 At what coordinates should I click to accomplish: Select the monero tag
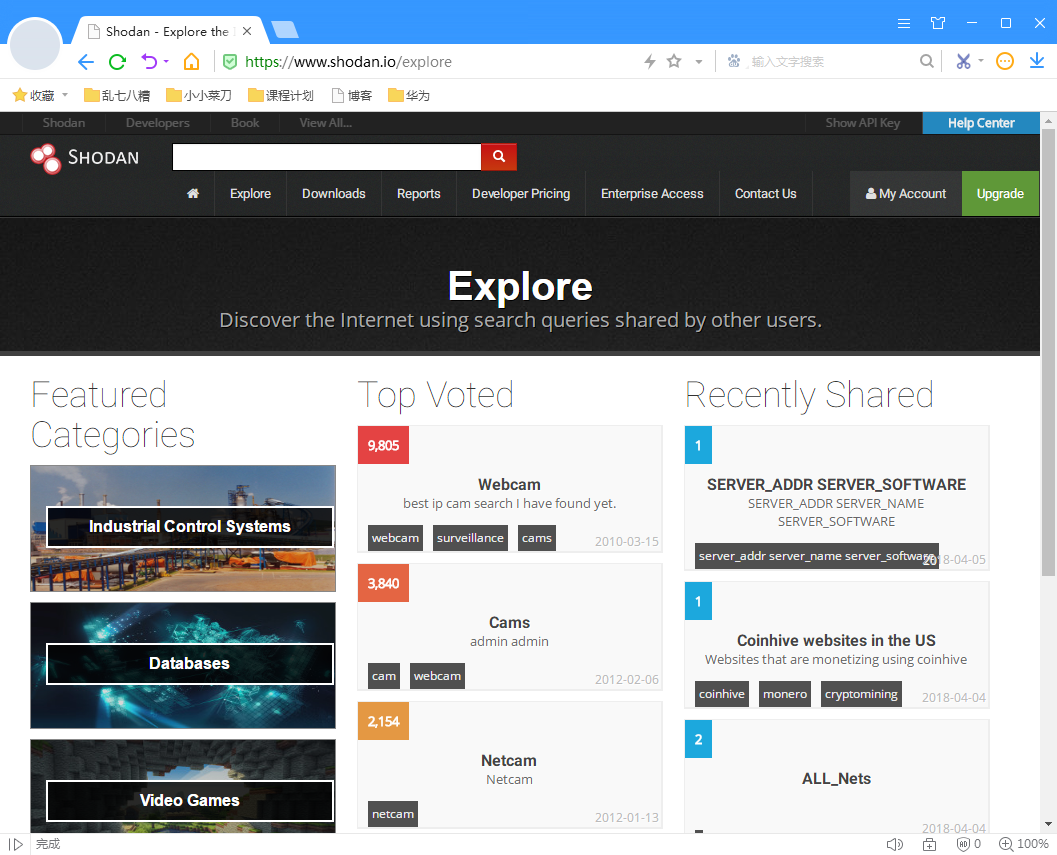(x=785, y=694)
